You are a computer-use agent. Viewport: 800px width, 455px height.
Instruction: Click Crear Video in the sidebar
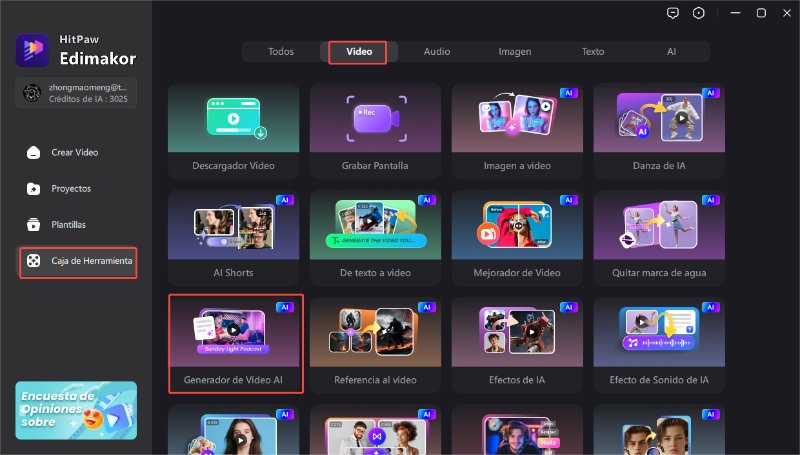(x=74, y=152)
